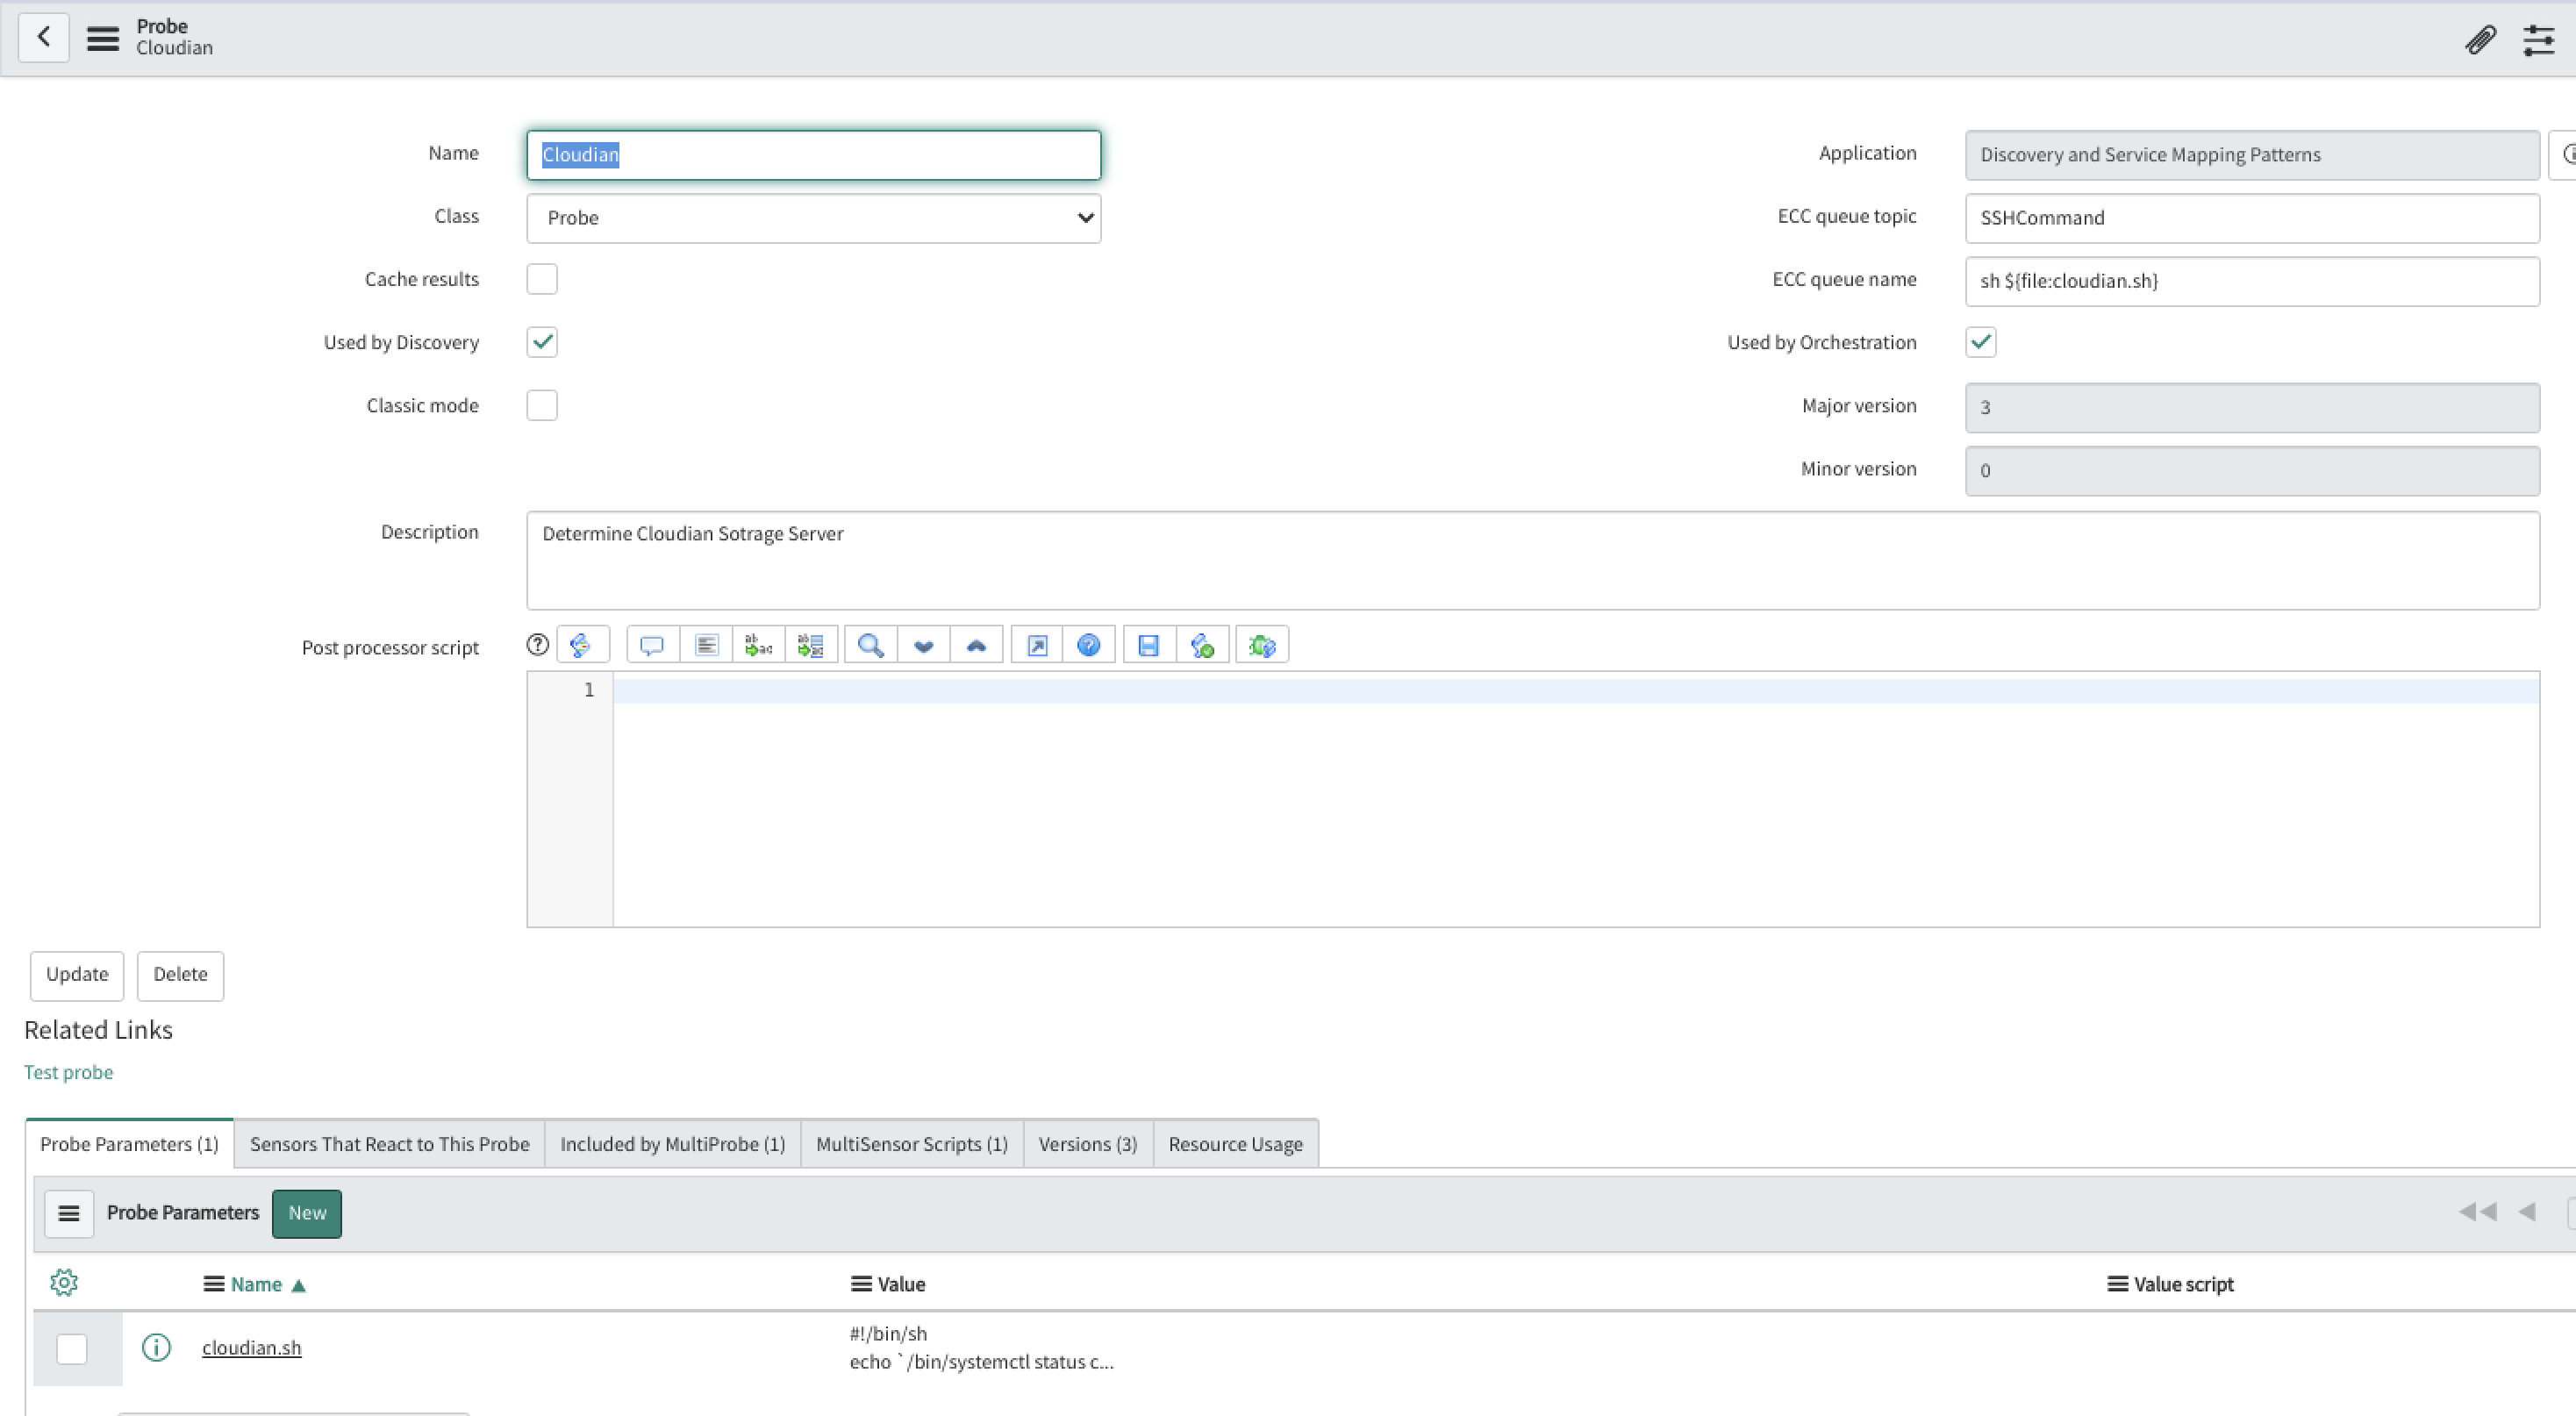
Task: Click the Application field
Action: [x=2252, y=155]
